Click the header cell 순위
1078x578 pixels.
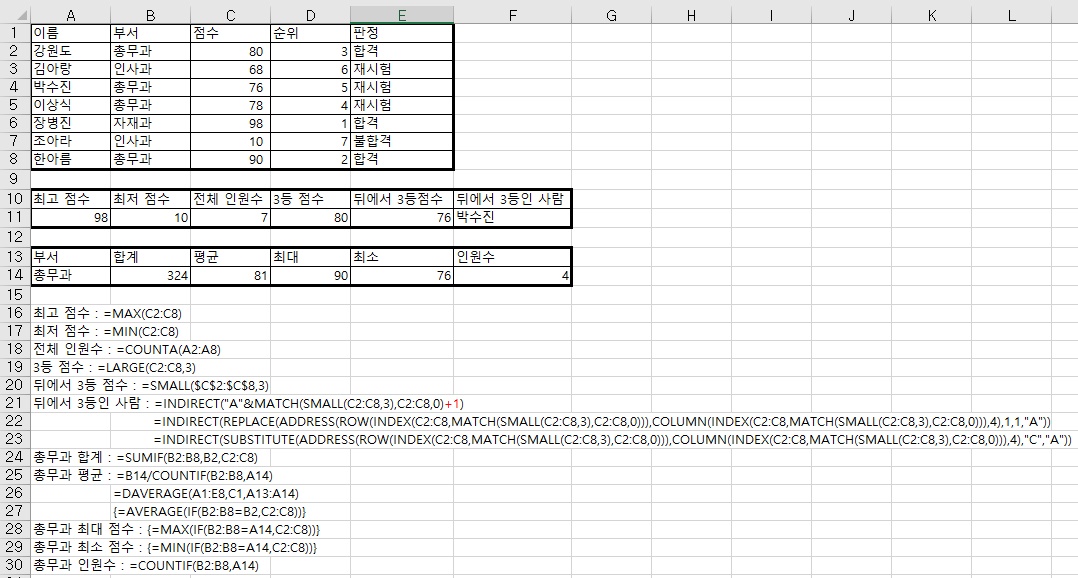(x=311, y=32)
